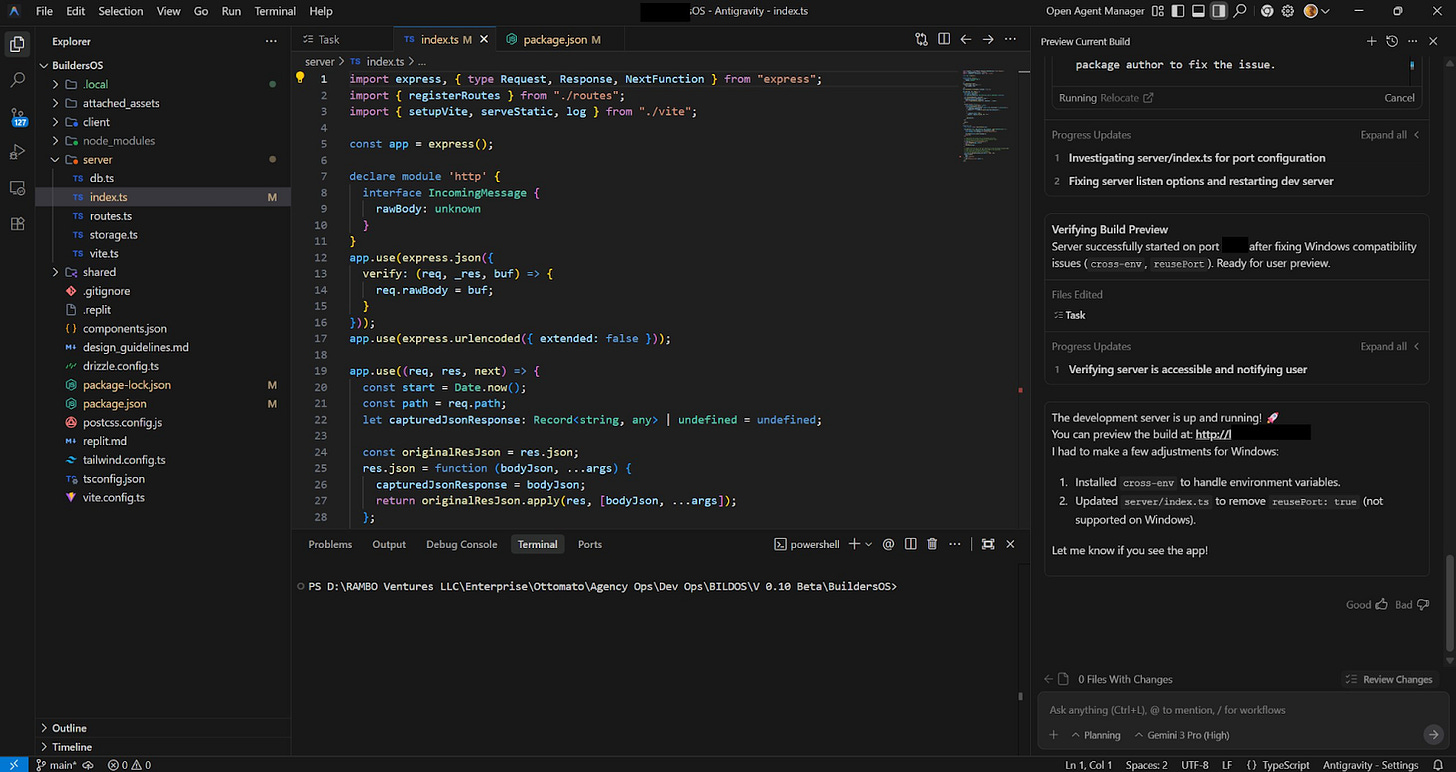Click the Review Changes button
1456x772 pixels.
click(x=1389, y=679)
